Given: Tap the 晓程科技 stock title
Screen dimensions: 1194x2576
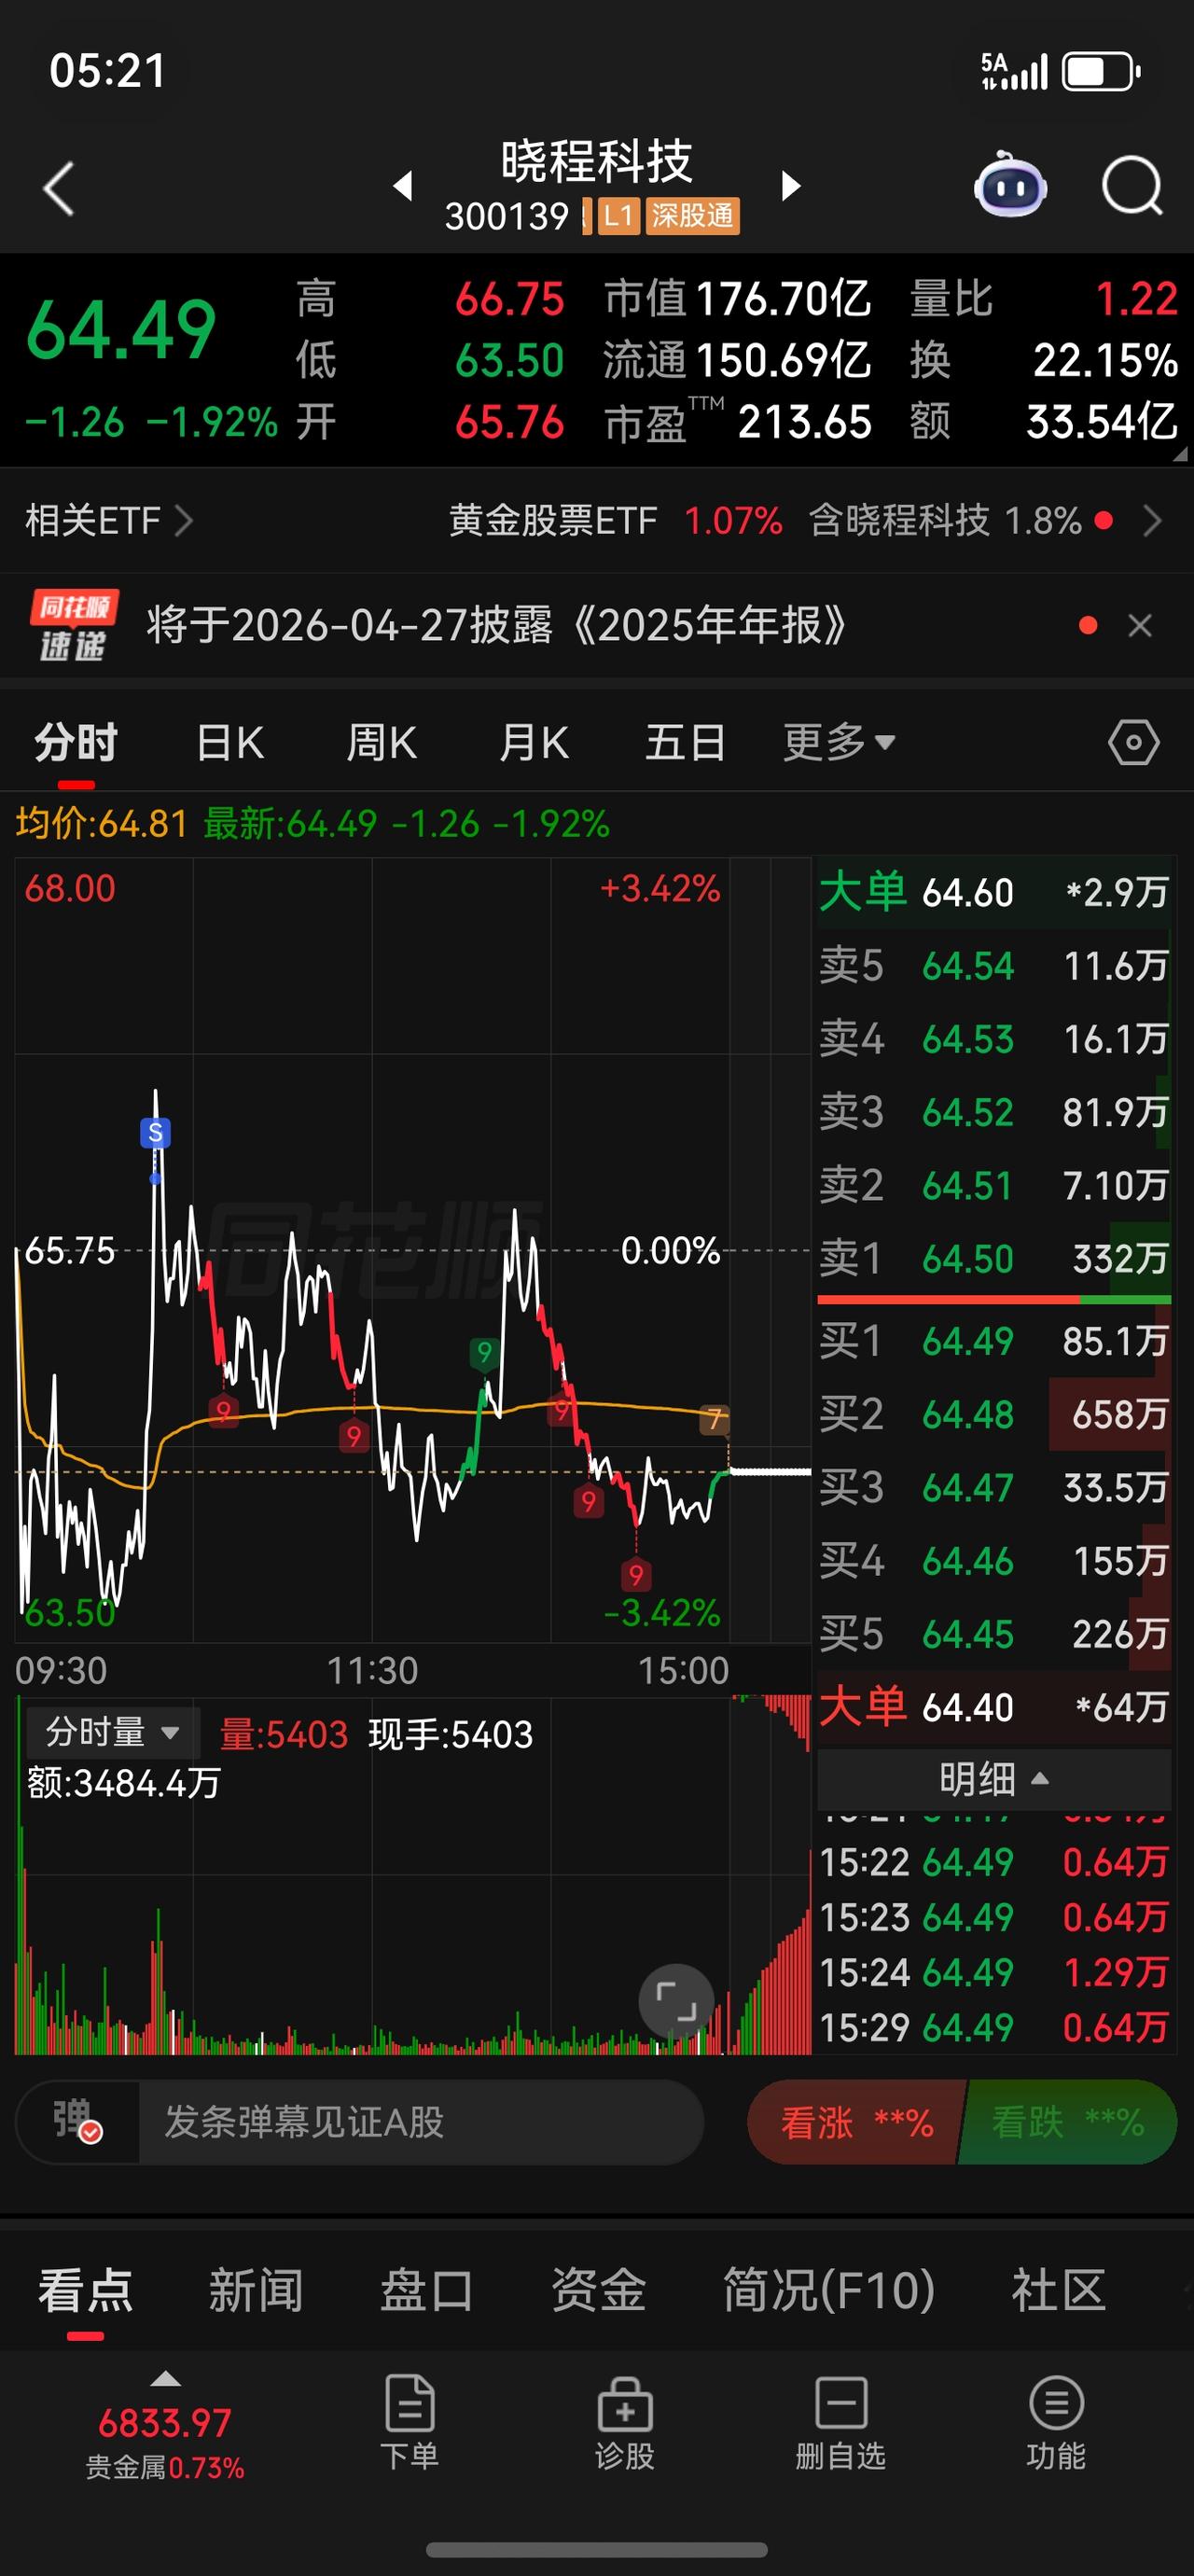Looking at the screenshot, I should [x=596, y=161].
